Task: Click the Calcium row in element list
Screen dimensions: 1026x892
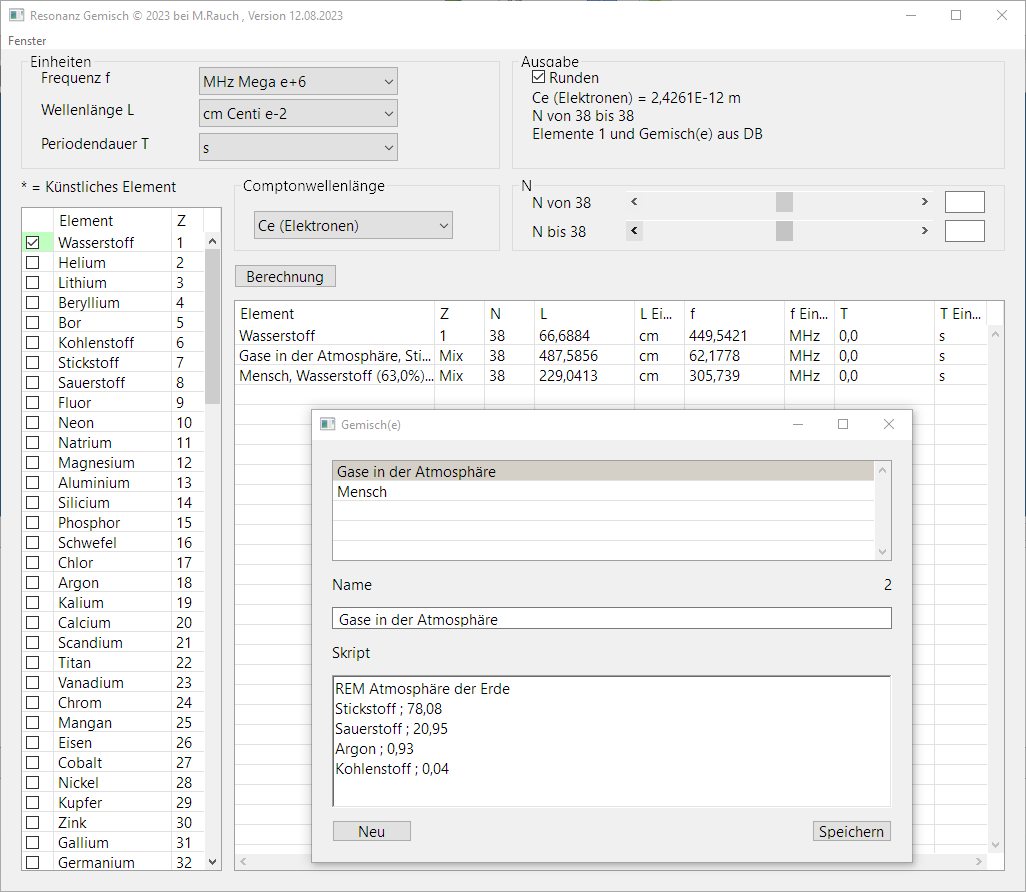Action: (x=115, y=622)
